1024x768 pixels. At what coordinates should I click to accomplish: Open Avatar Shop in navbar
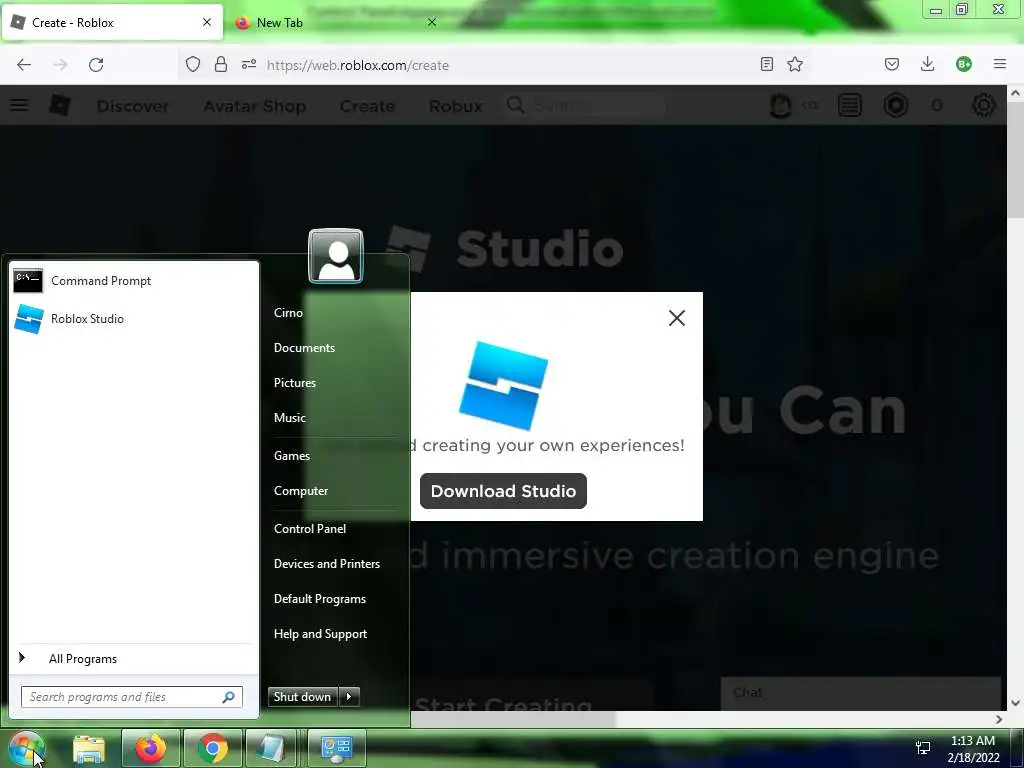tap(255, 106)
